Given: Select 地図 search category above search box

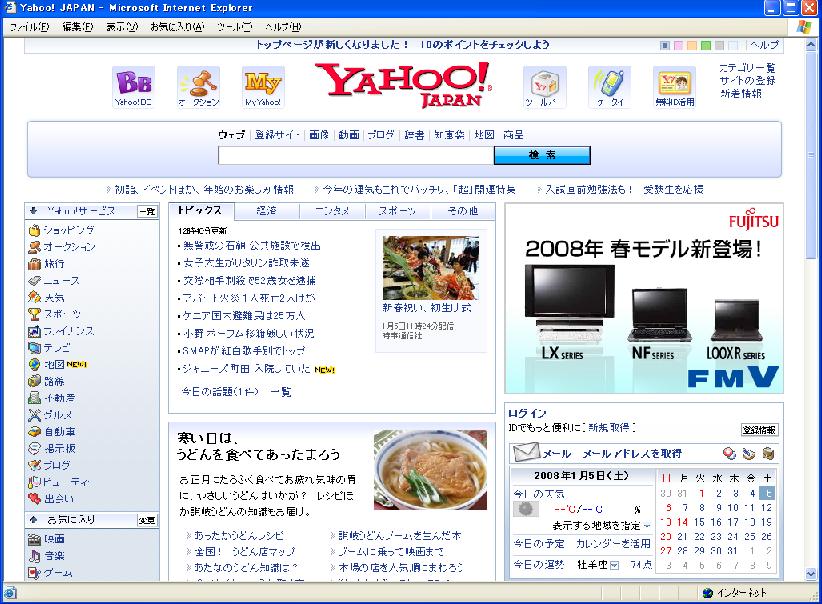Looking at the screenshot, I should (x=484, y=135).
